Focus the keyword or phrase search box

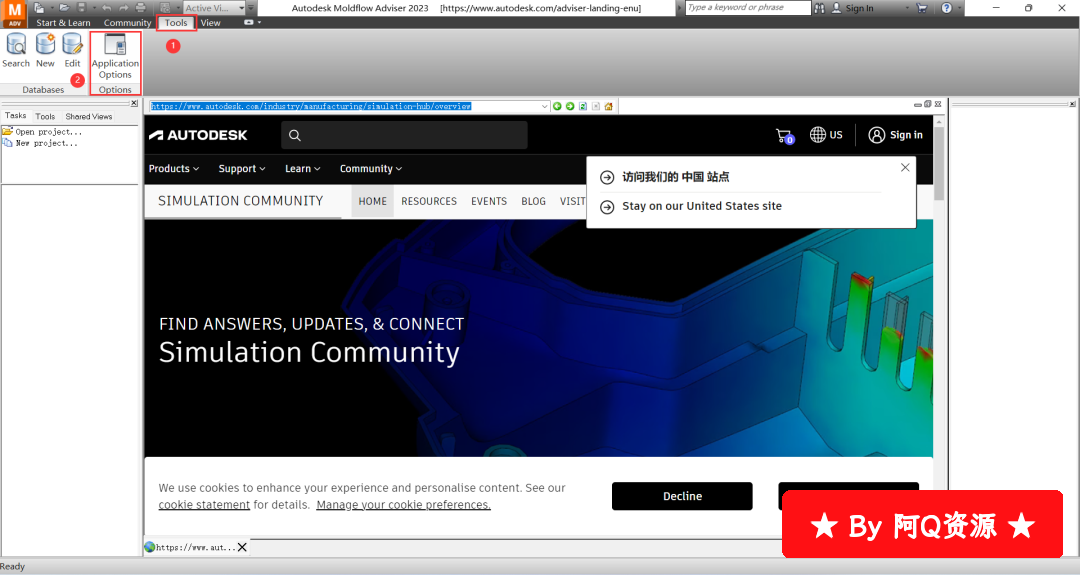[x=748, y=8]
